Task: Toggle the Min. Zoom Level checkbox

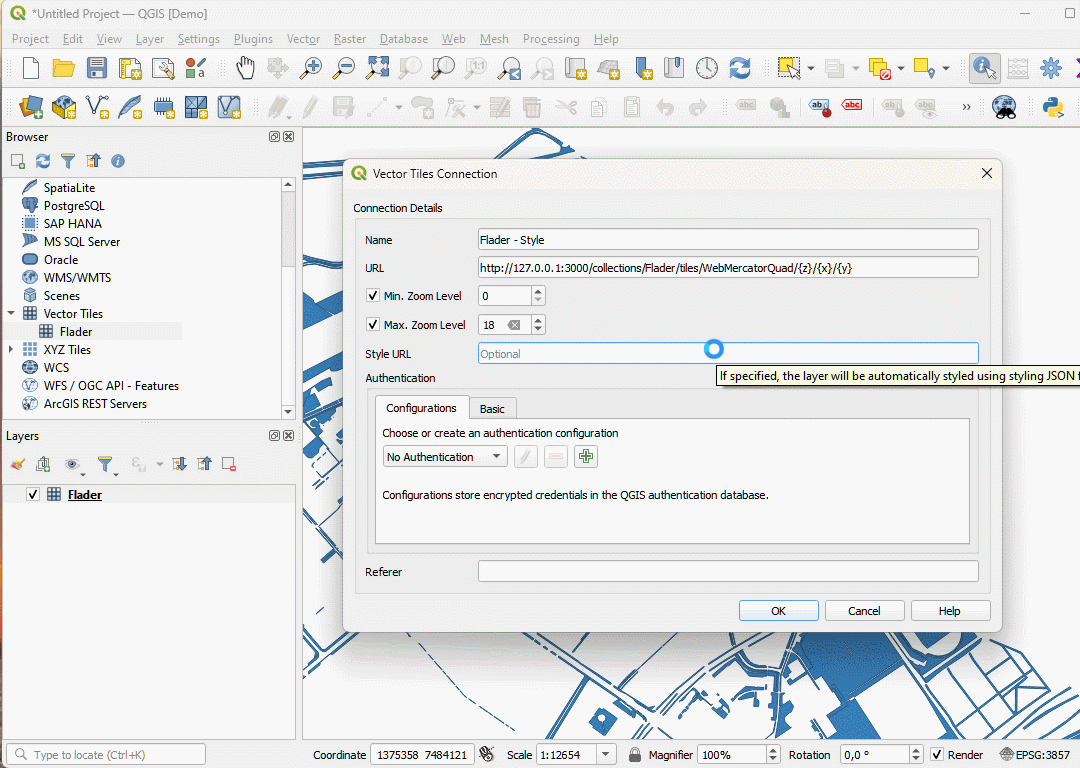Action: coord(373,295)
